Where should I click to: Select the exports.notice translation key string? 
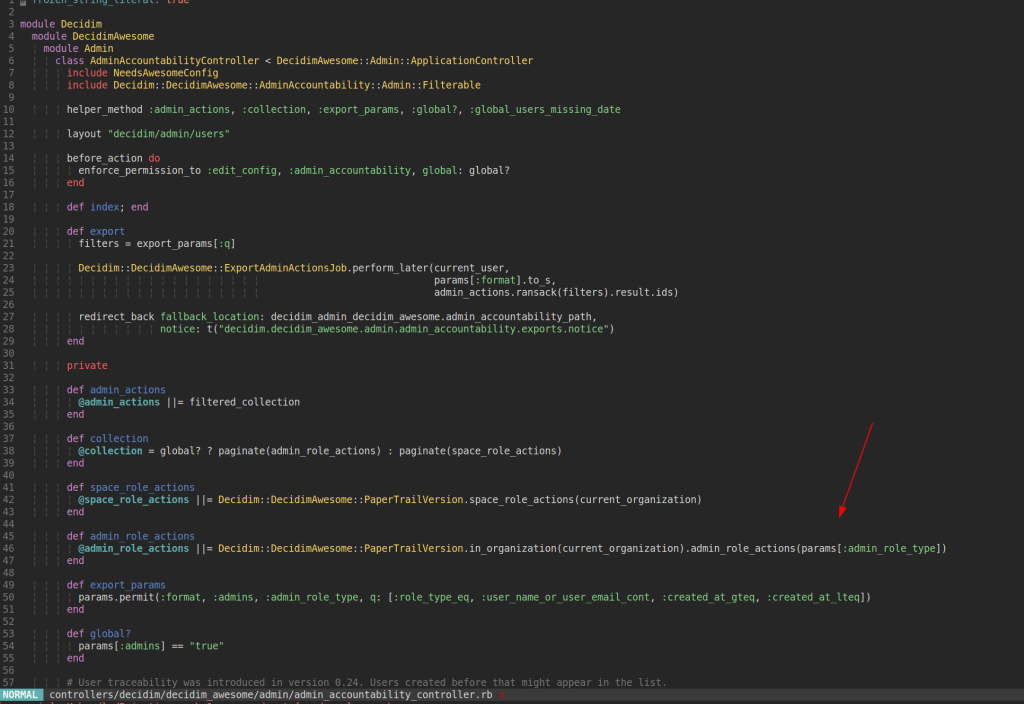click(413, 329)
